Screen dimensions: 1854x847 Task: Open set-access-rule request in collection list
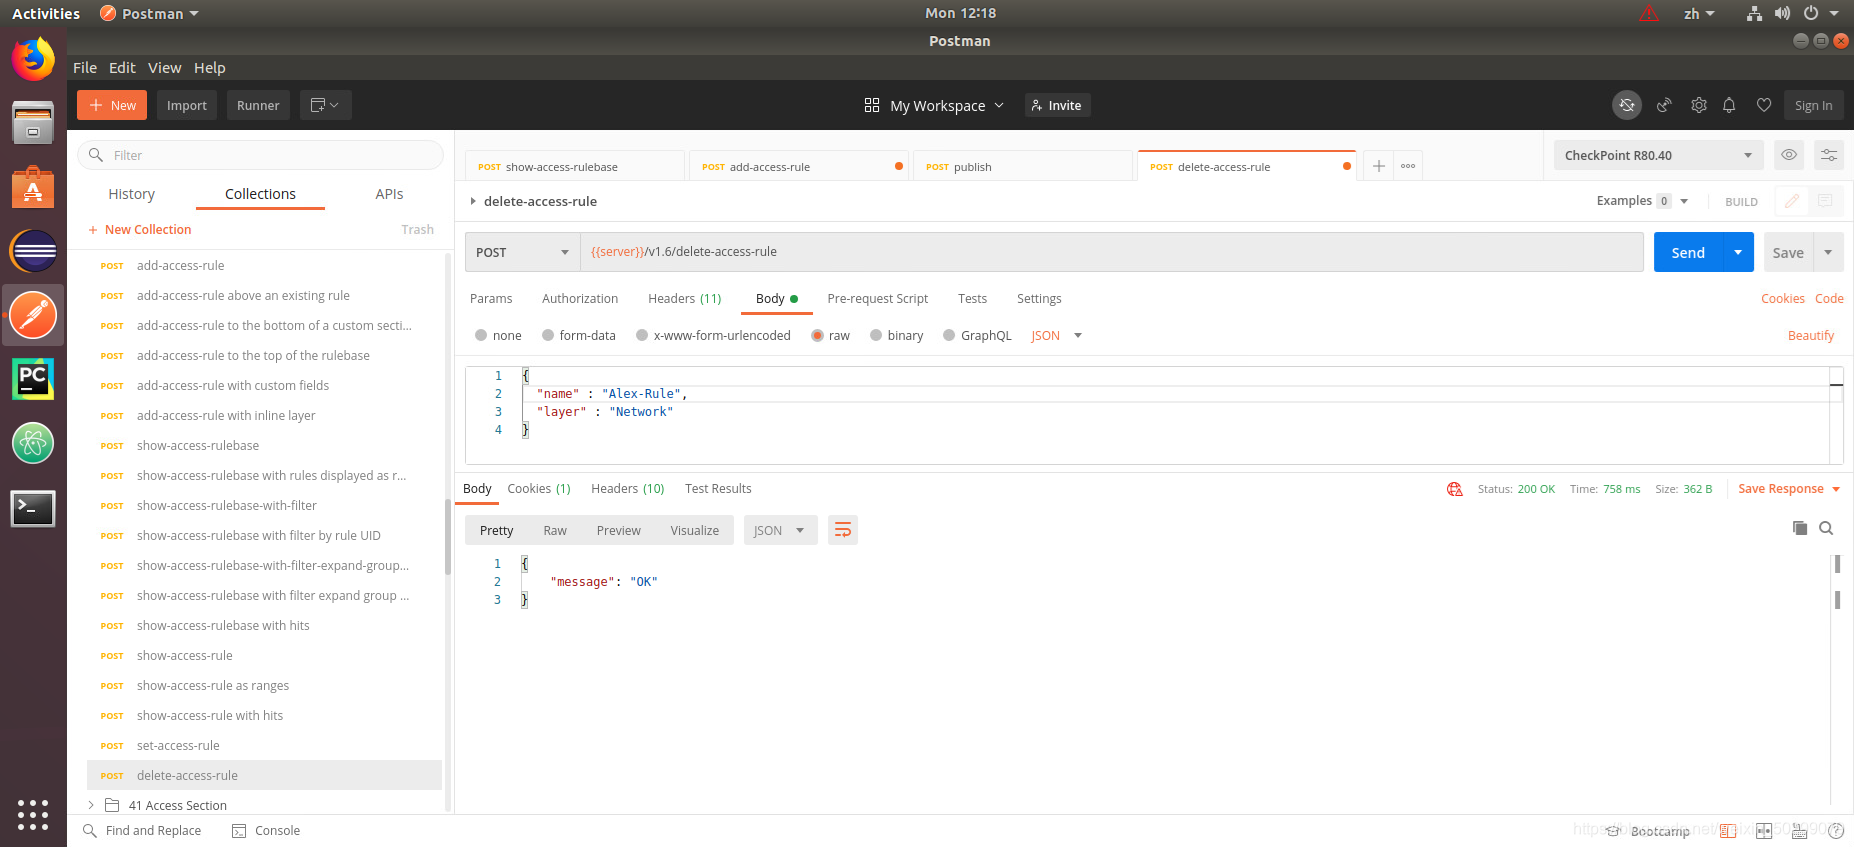tap(264, 745)
